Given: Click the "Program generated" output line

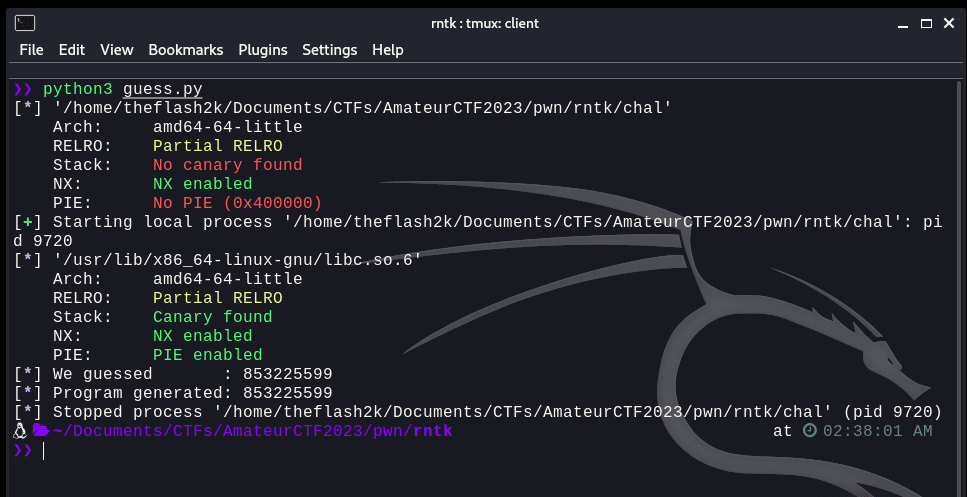Looking at the screenshot, I should tap(192, 393).
